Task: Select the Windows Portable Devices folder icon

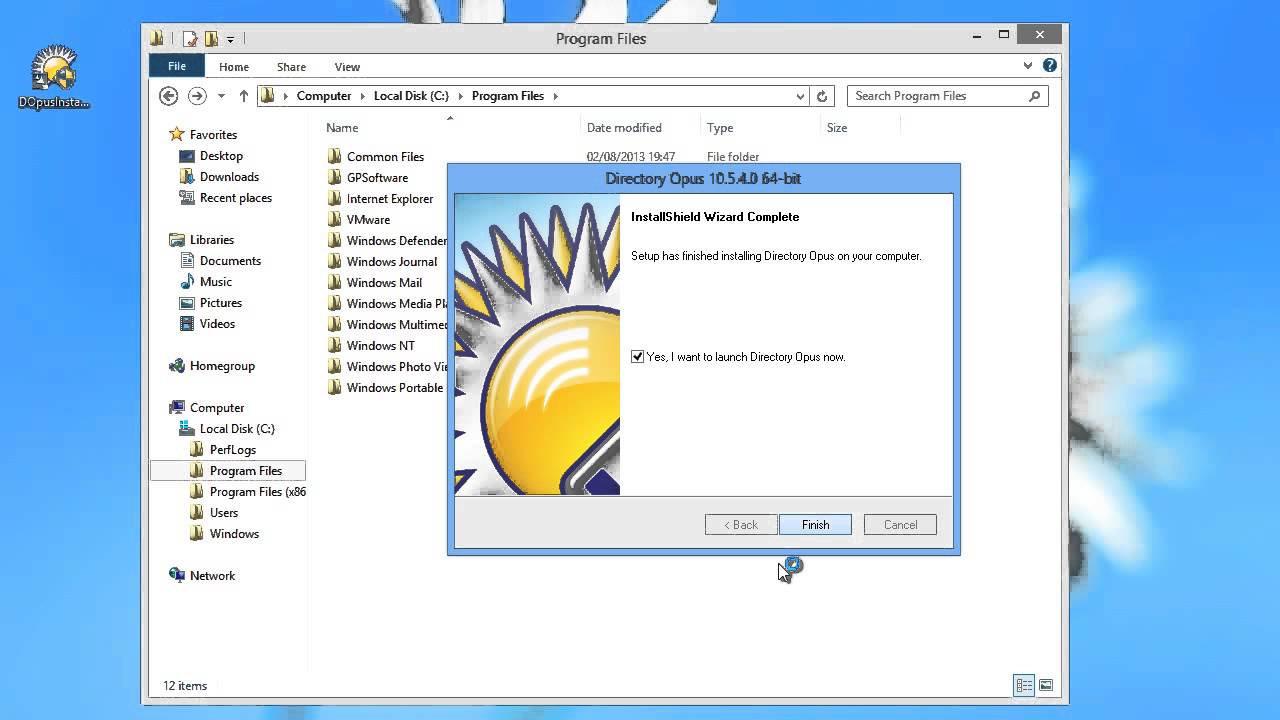Action: [335, 388]
